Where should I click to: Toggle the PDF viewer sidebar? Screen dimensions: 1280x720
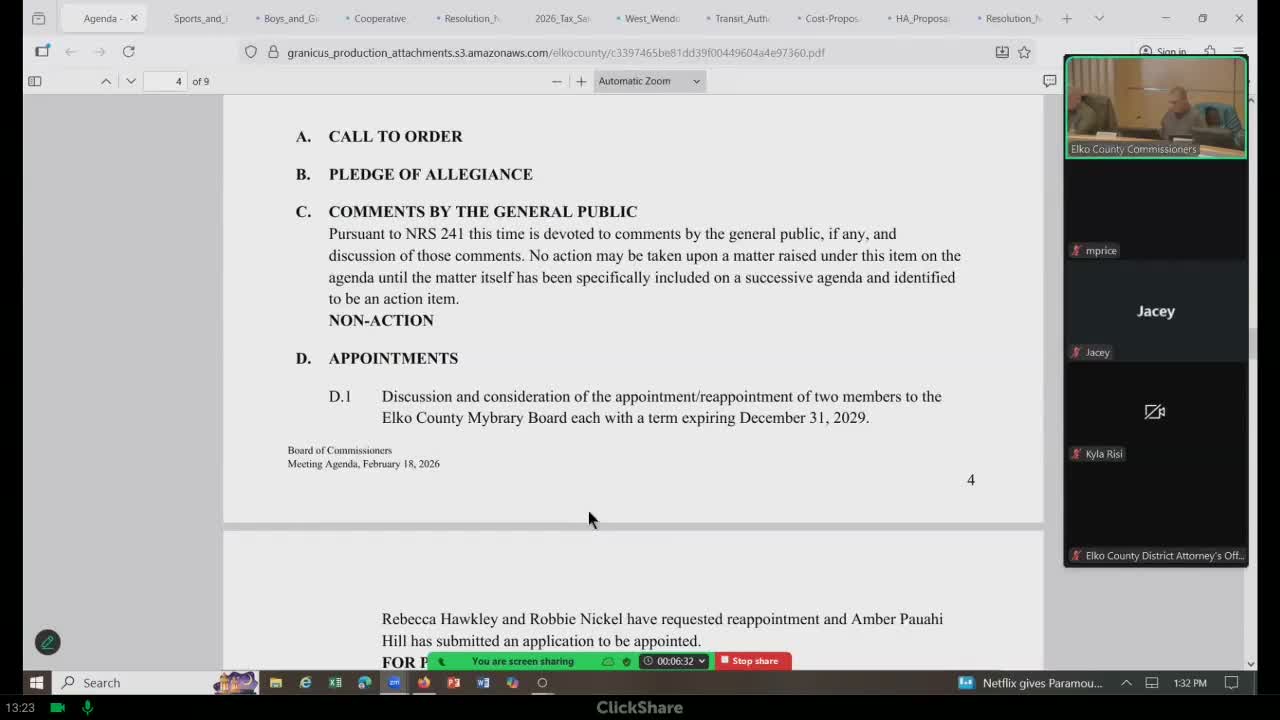[35, 81]
